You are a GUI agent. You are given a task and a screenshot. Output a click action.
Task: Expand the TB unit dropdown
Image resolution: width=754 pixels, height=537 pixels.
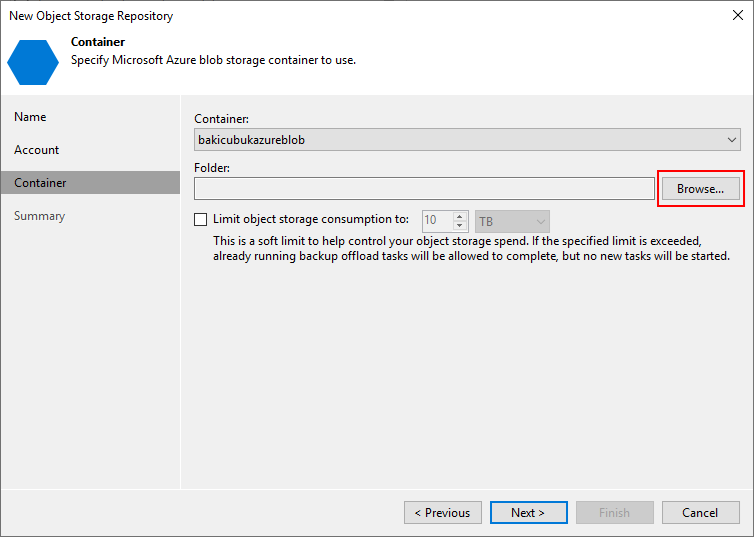(x=513, y=221)
